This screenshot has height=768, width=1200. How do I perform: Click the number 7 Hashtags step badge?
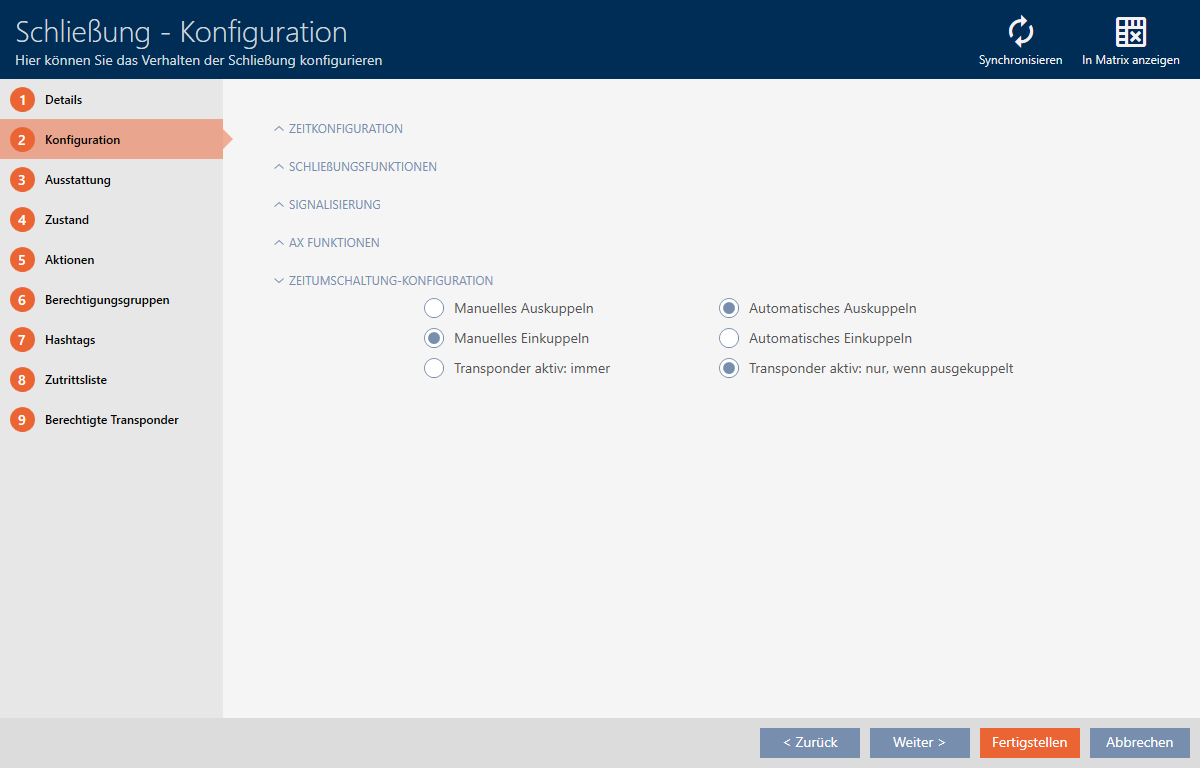(x=22, y=340)
